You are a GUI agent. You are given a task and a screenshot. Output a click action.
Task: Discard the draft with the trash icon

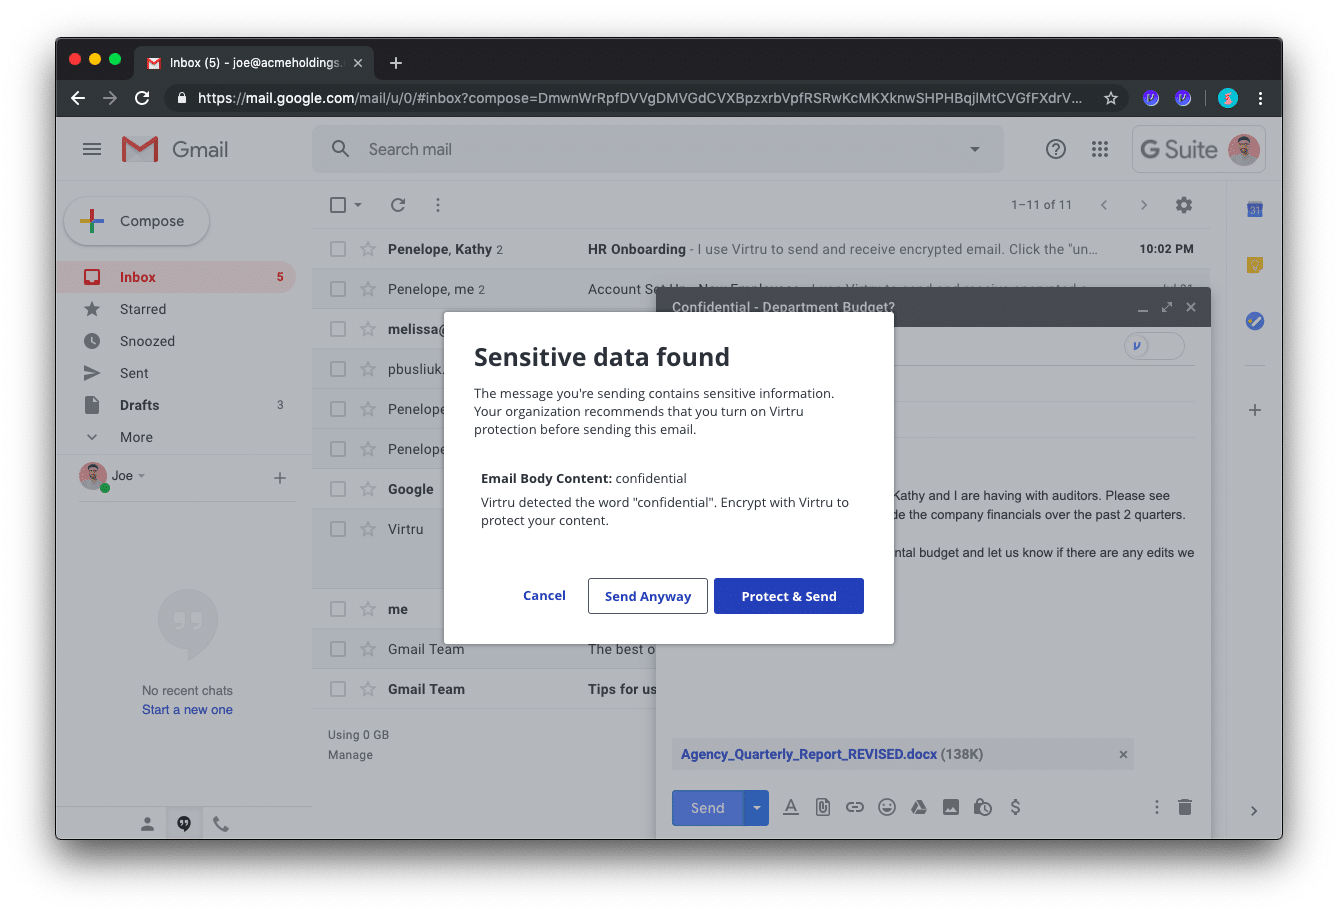tap(1185, 807)
